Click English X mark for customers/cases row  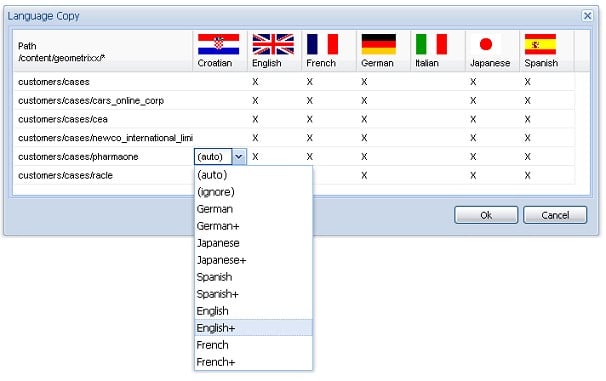pos(255,82)
